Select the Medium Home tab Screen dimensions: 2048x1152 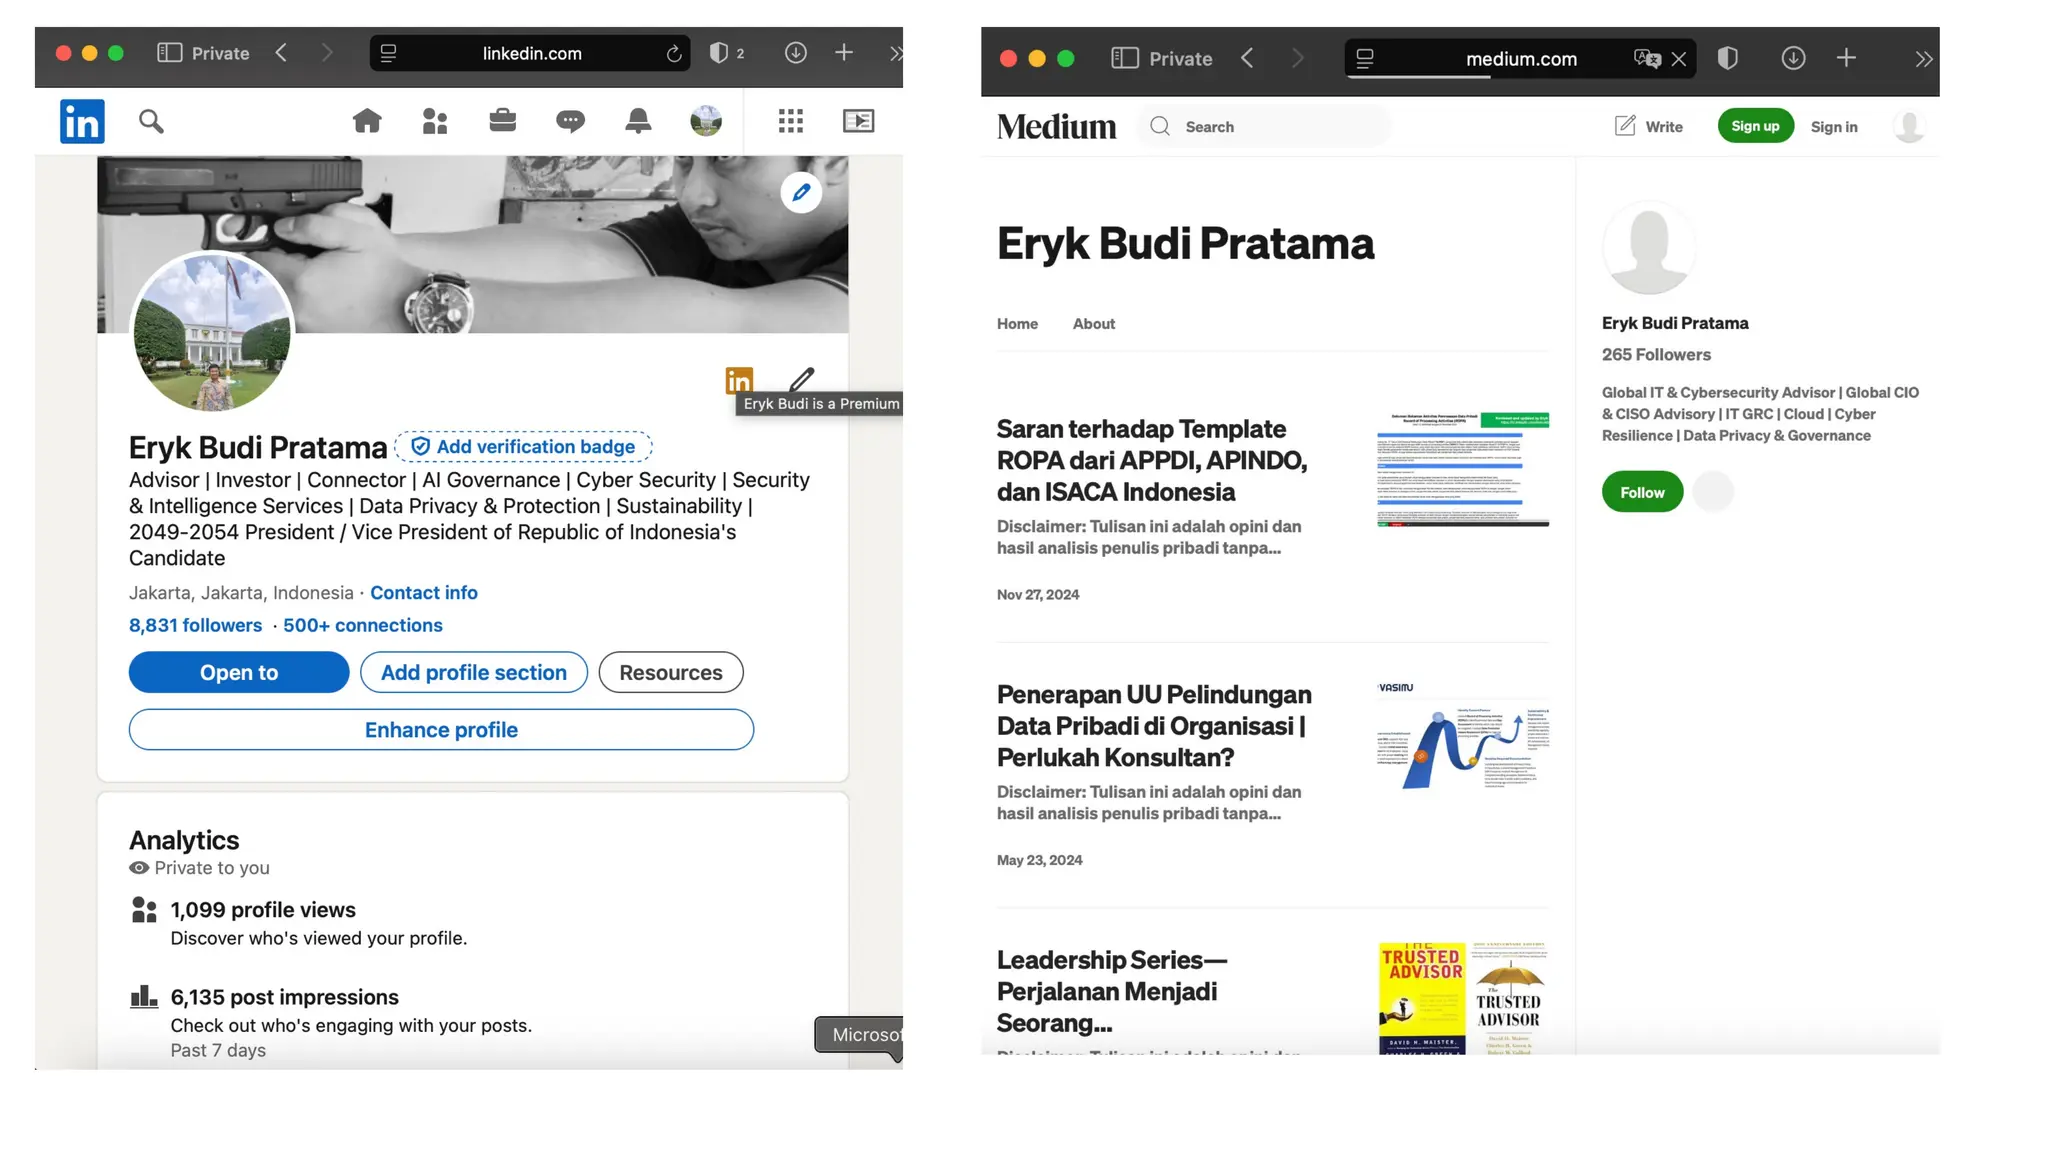pyautogui.click(x=1017, y=324)
